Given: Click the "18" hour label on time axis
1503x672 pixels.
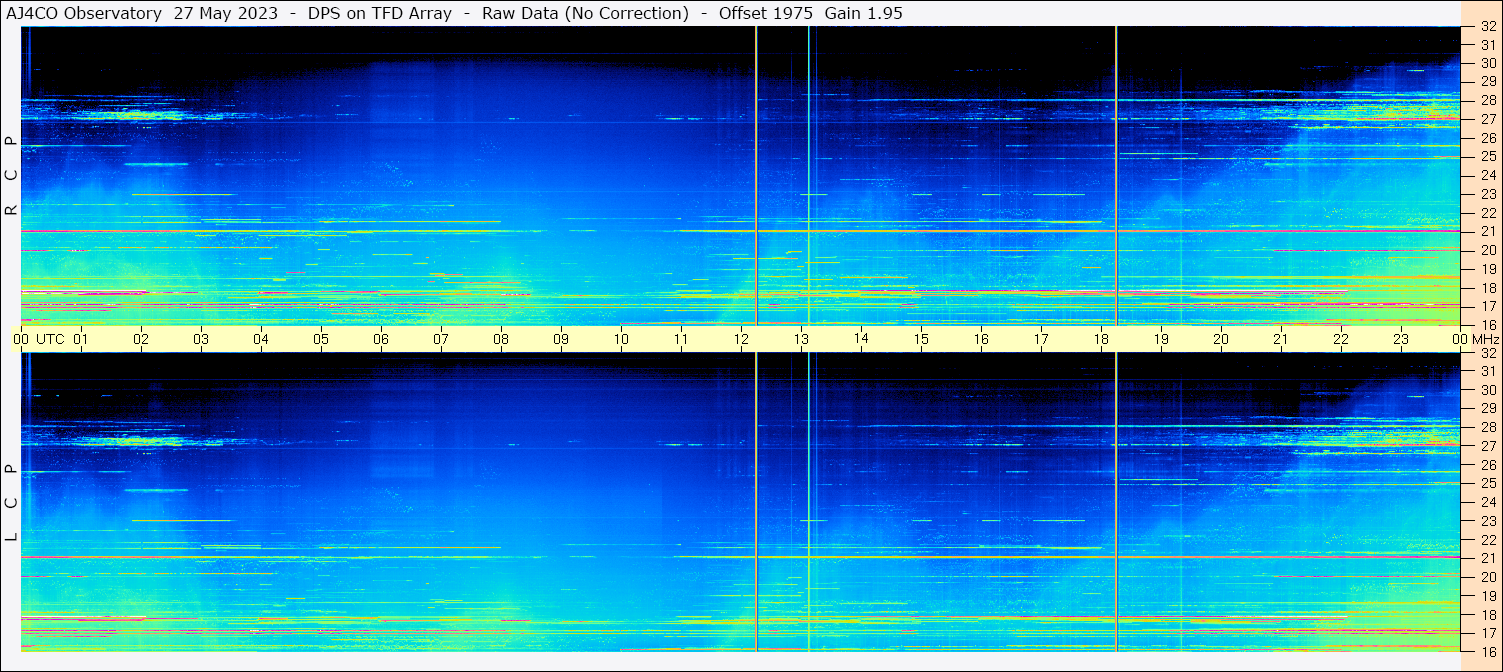Looking at the screenshot, I should tap(1101, 339).
